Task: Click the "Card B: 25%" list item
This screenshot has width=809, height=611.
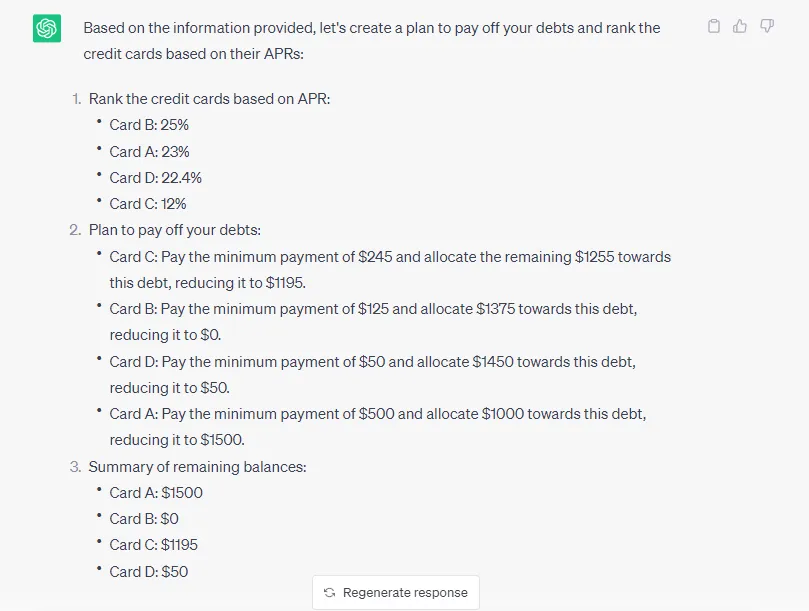Action: (x=149, y=125)
